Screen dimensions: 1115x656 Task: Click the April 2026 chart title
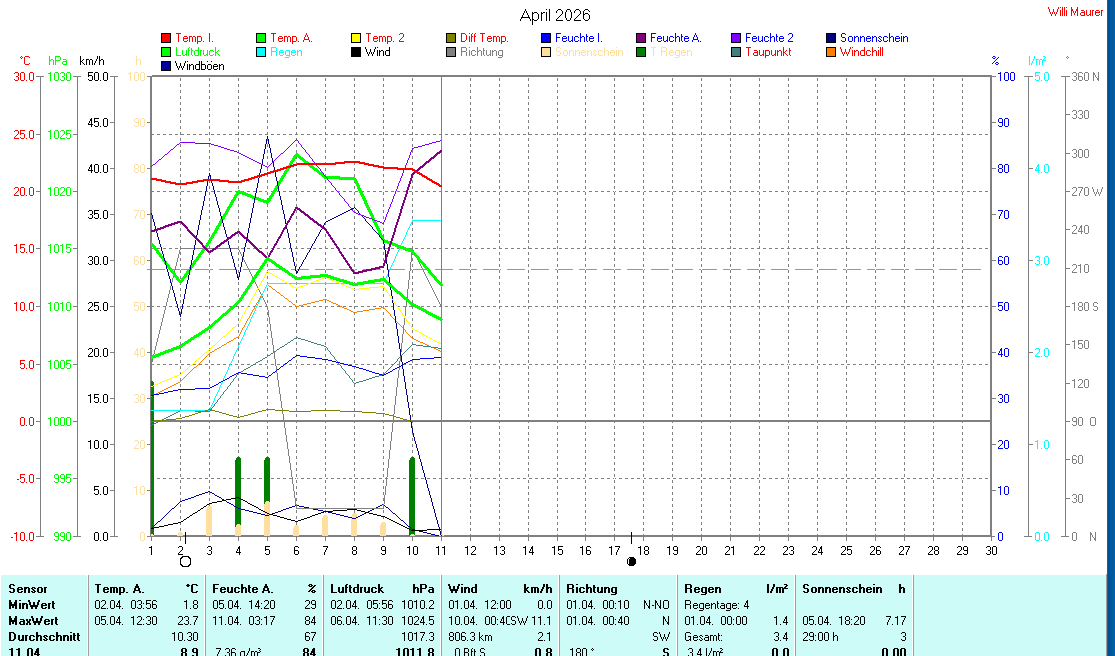click(x=555, y=15)
